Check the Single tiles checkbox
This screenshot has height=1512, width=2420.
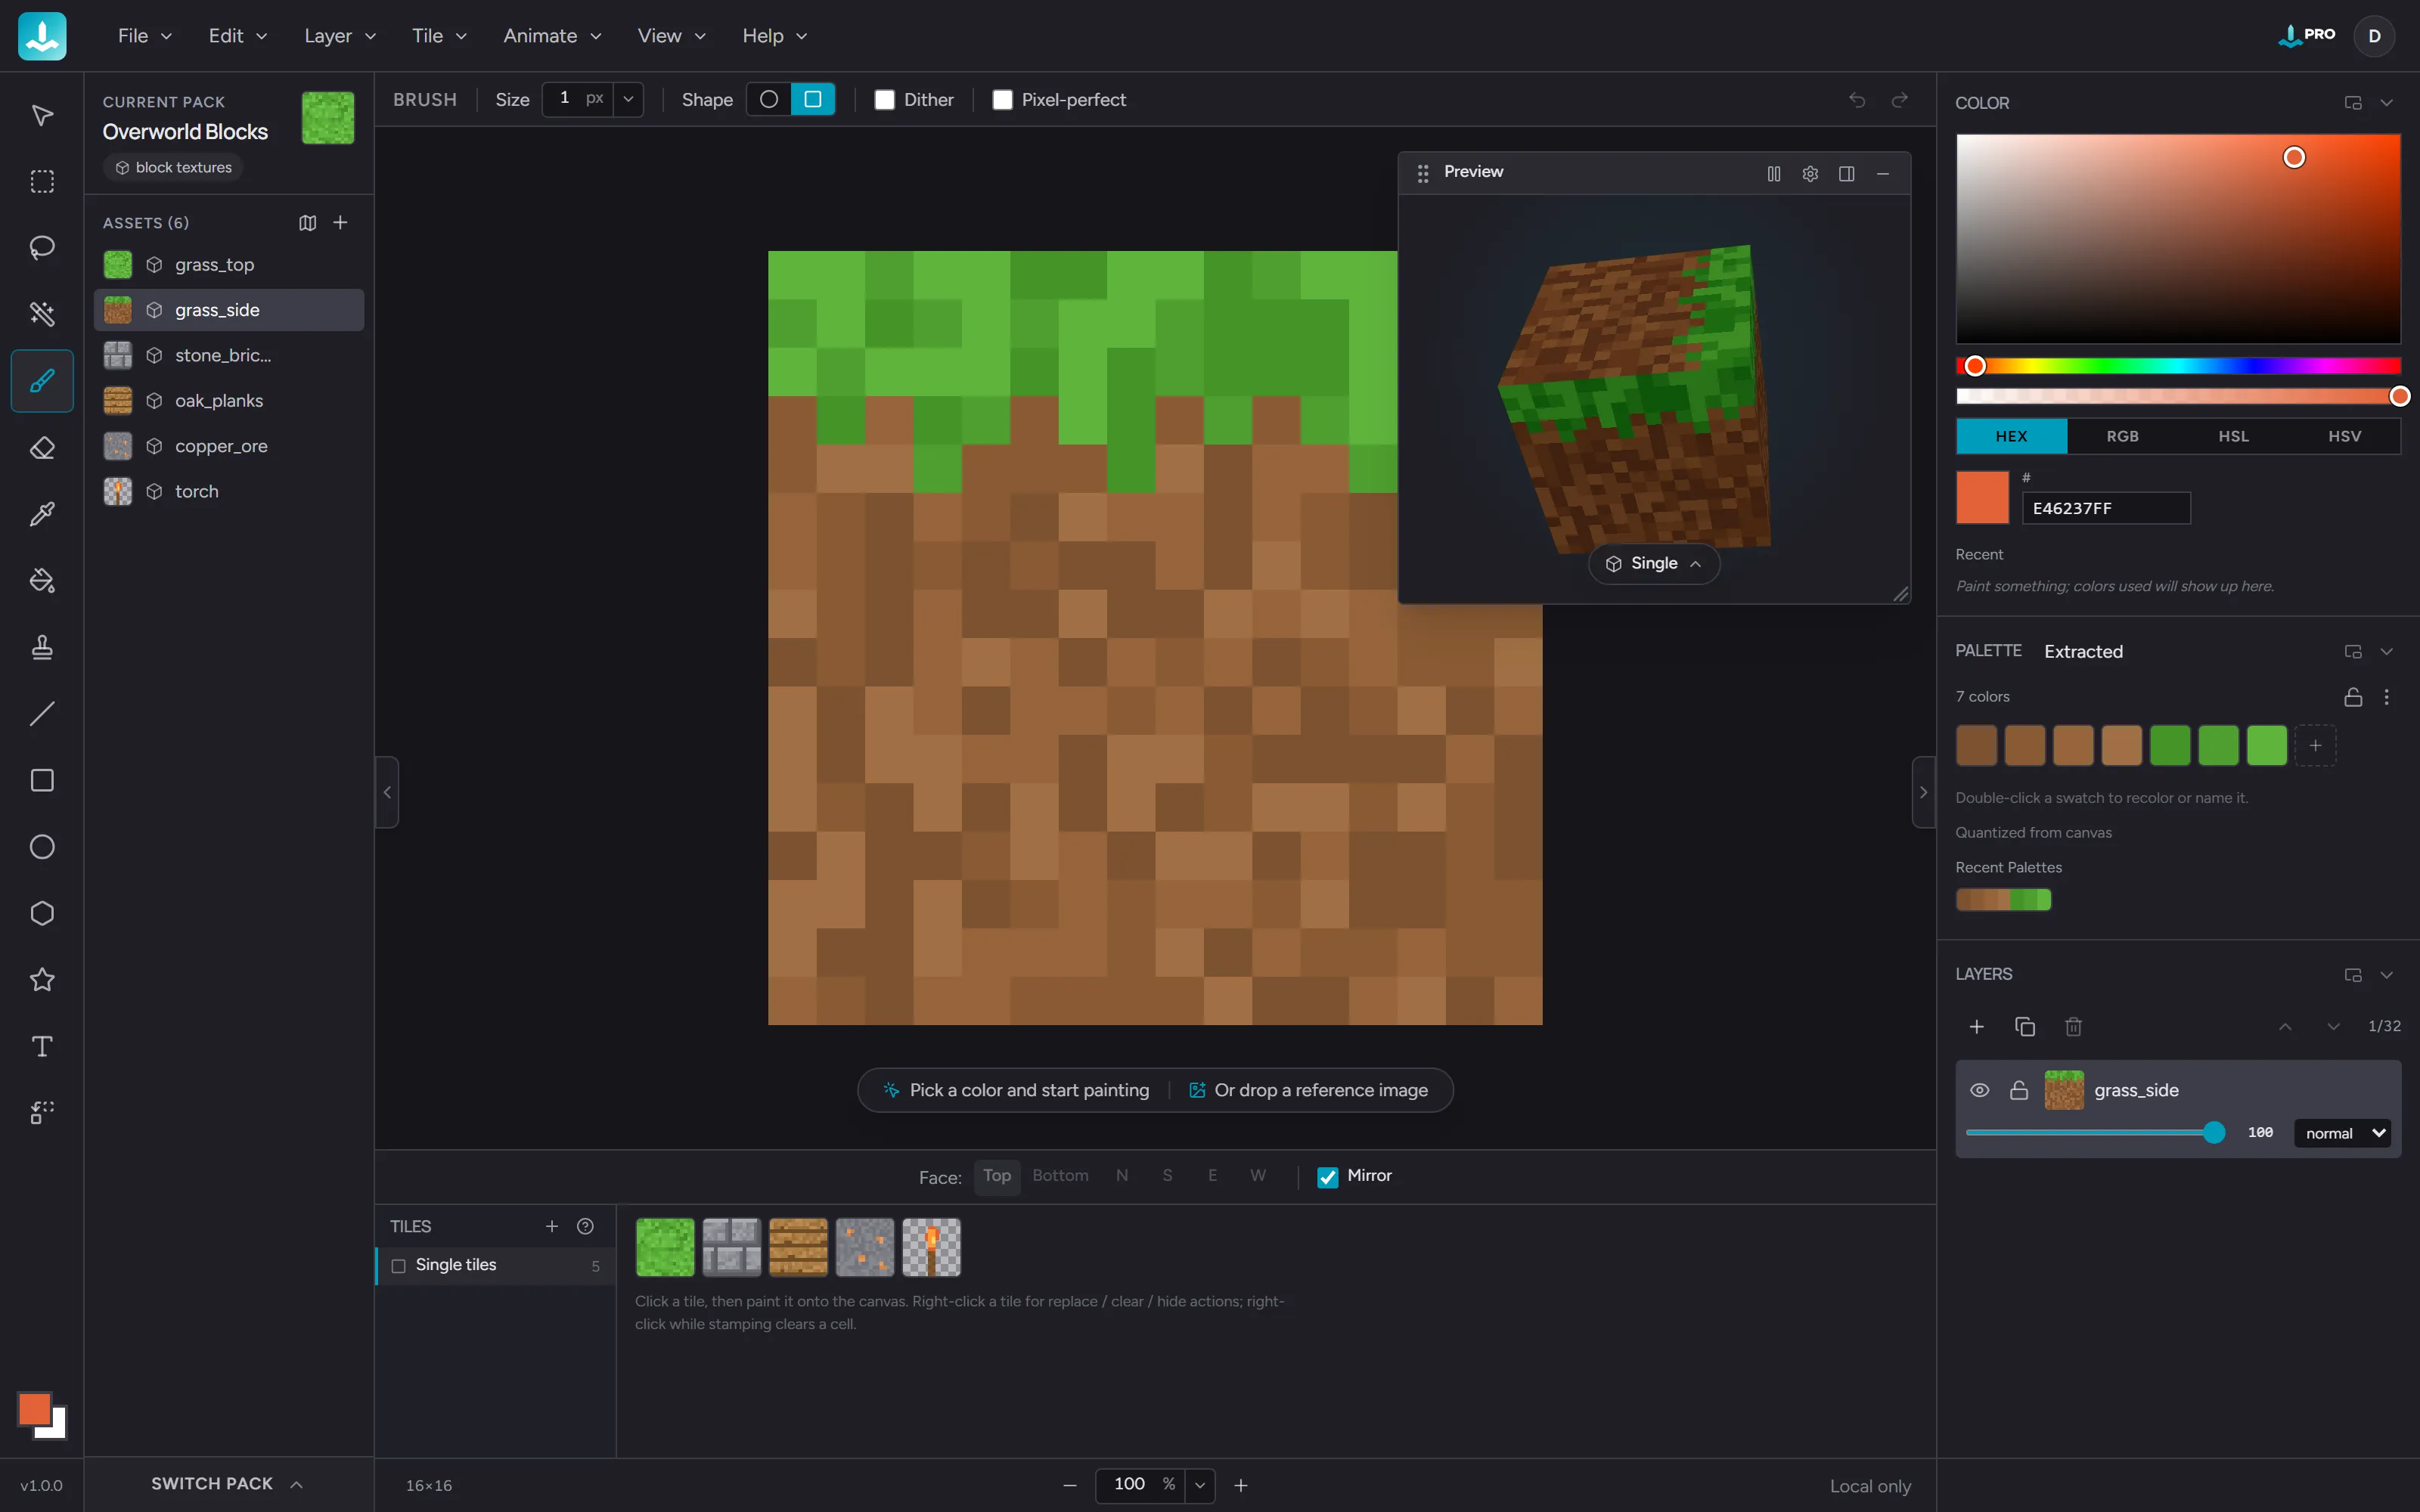click(399, 1266)
